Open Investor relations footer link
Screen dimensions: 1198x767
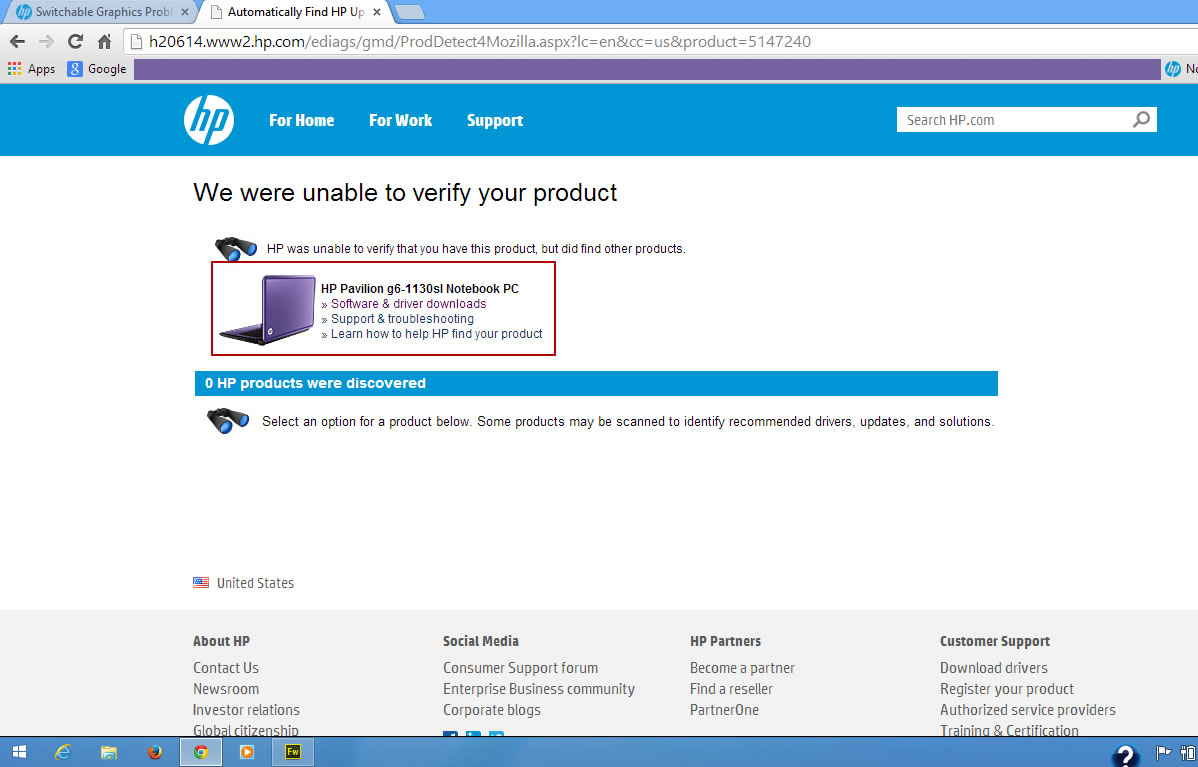click(246, 710)
